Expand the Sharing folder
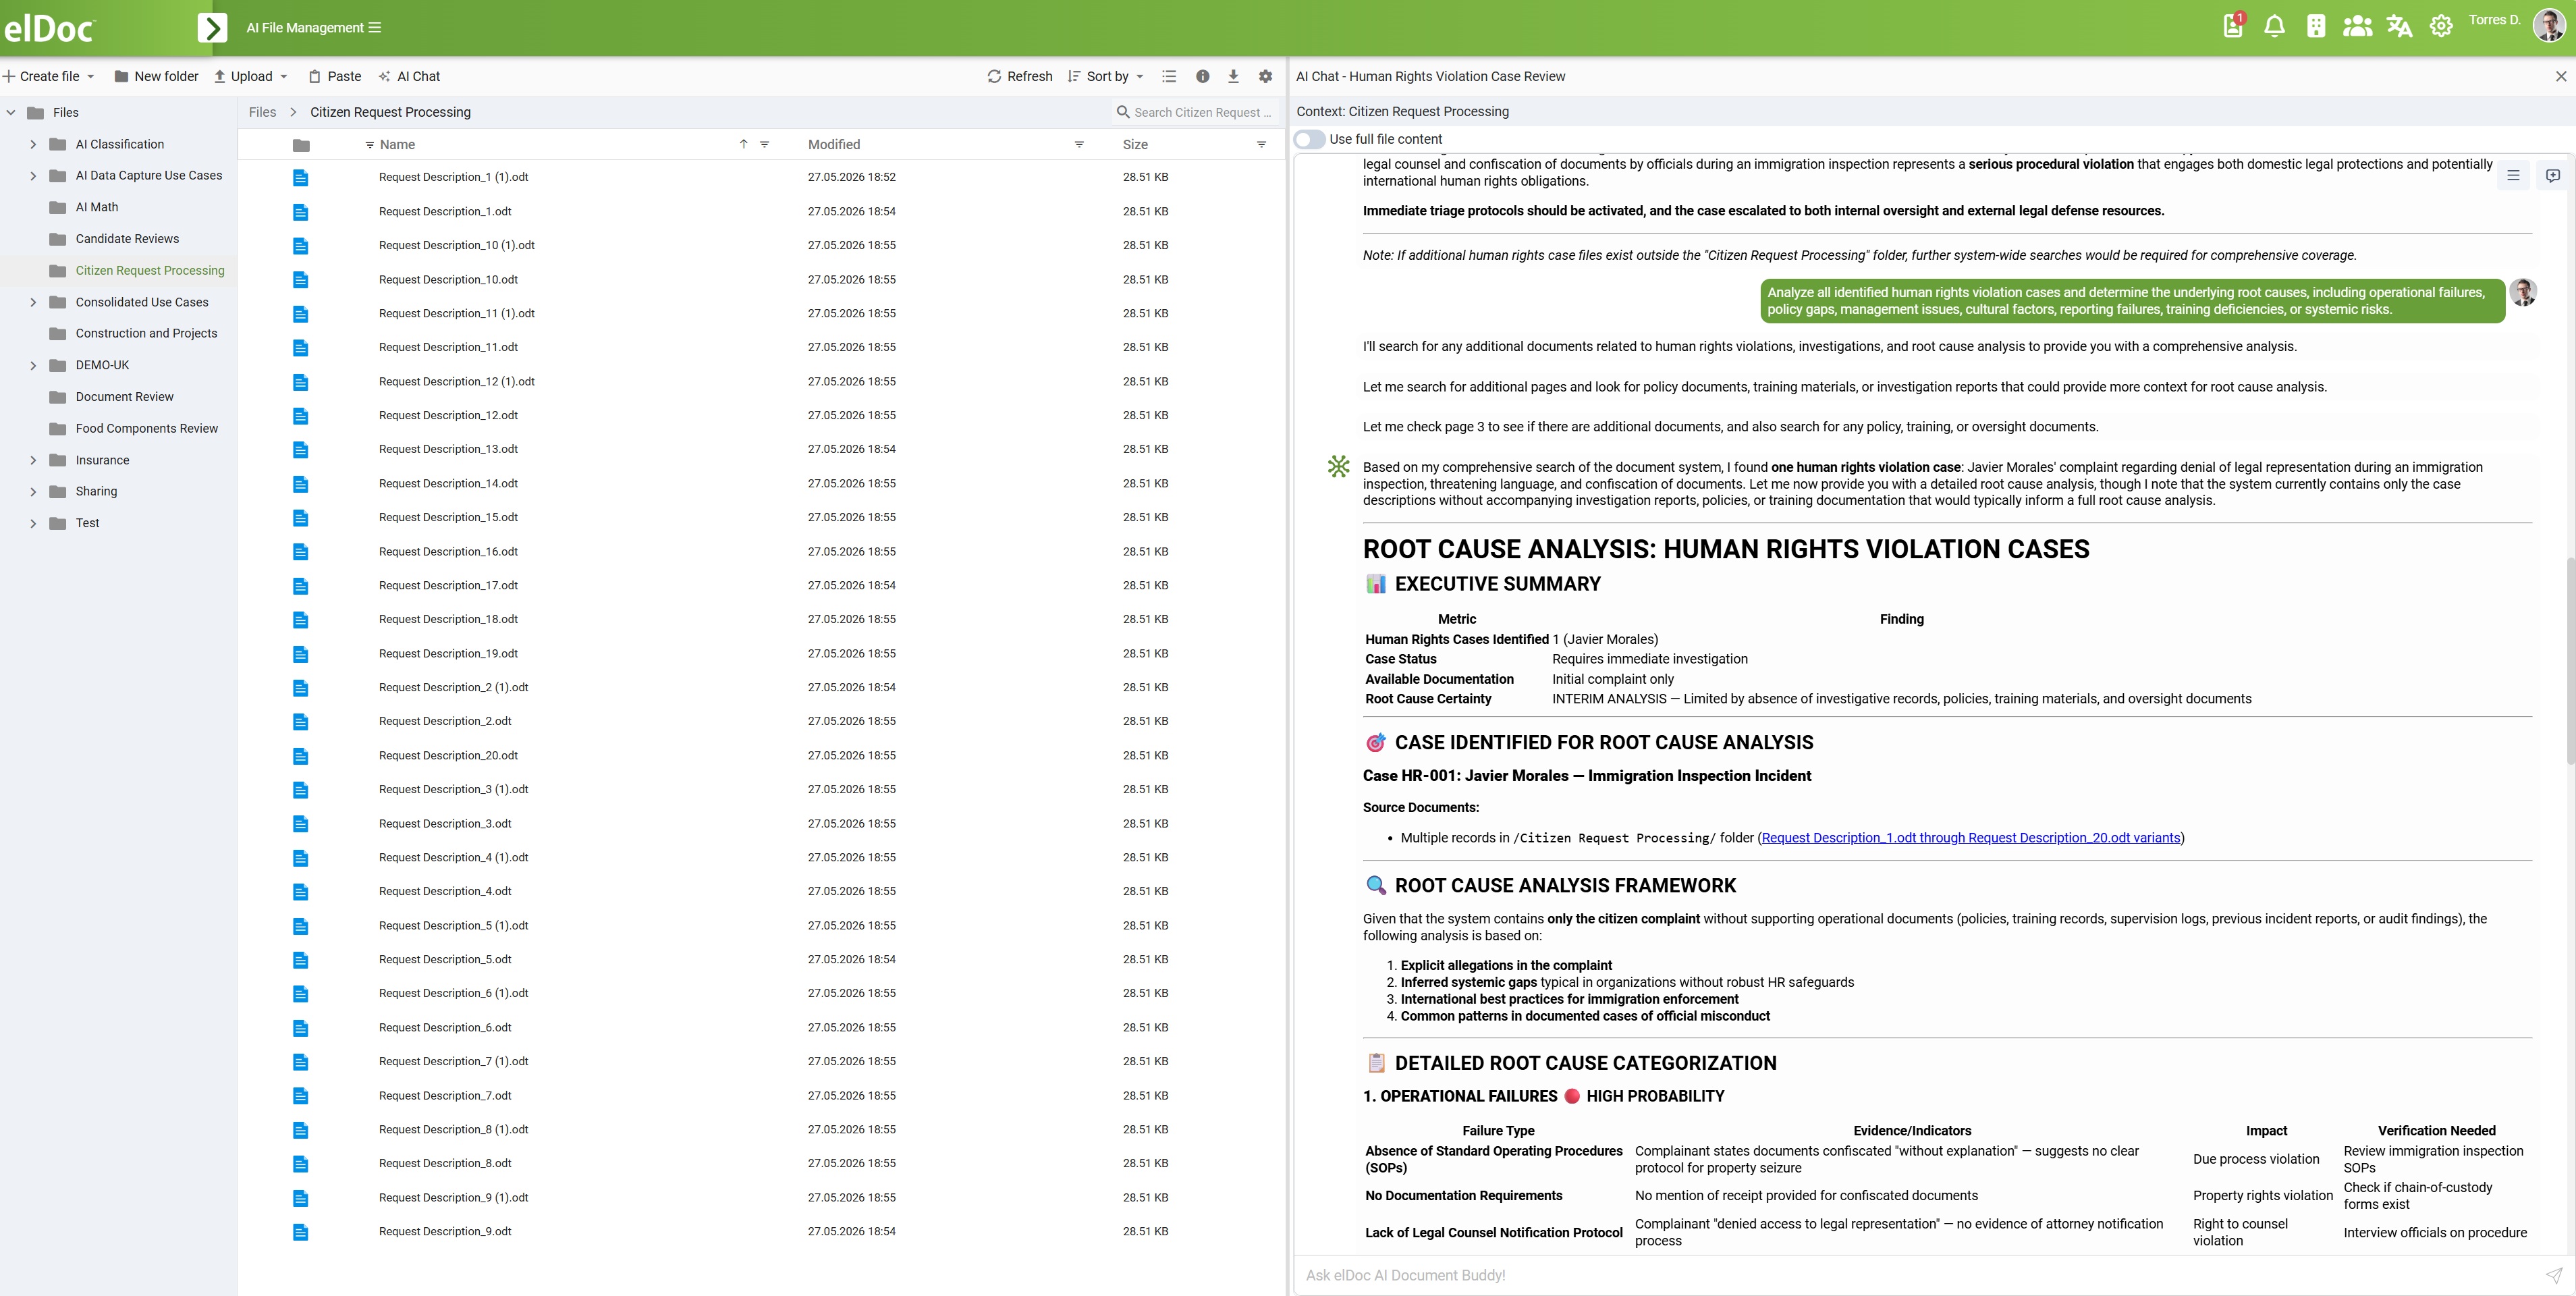This screenshot has height=1296, width=2576. point(33,491)
